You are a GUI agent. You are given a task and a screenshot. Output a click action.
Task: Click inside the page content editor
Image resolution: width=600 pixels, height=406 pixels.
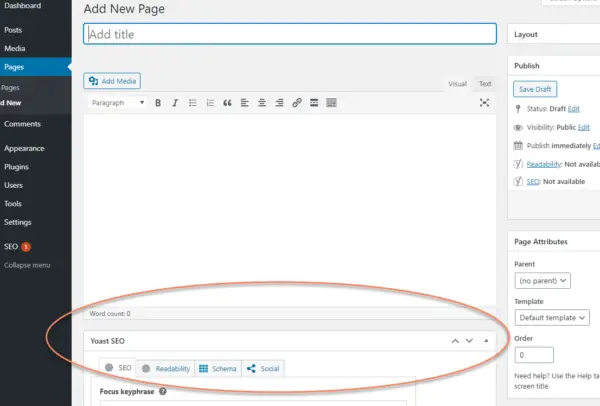[290, 210]
